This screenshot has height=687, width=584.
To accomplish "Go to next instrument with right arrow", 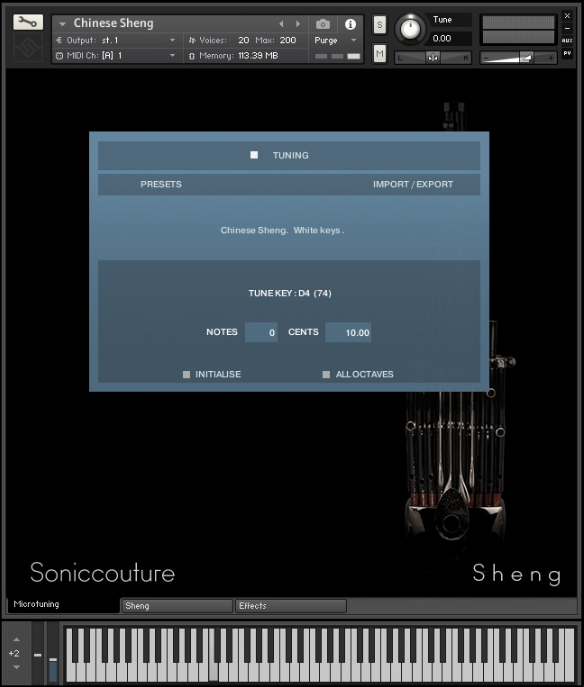I will click(x=298, y=24).
